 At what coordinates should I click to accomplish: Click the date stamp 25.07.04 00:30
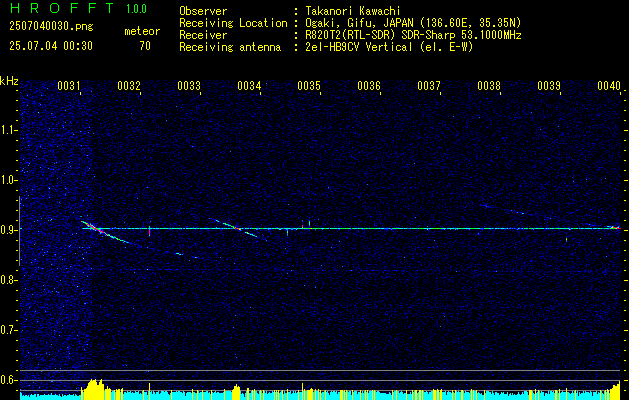pos(51,46)
